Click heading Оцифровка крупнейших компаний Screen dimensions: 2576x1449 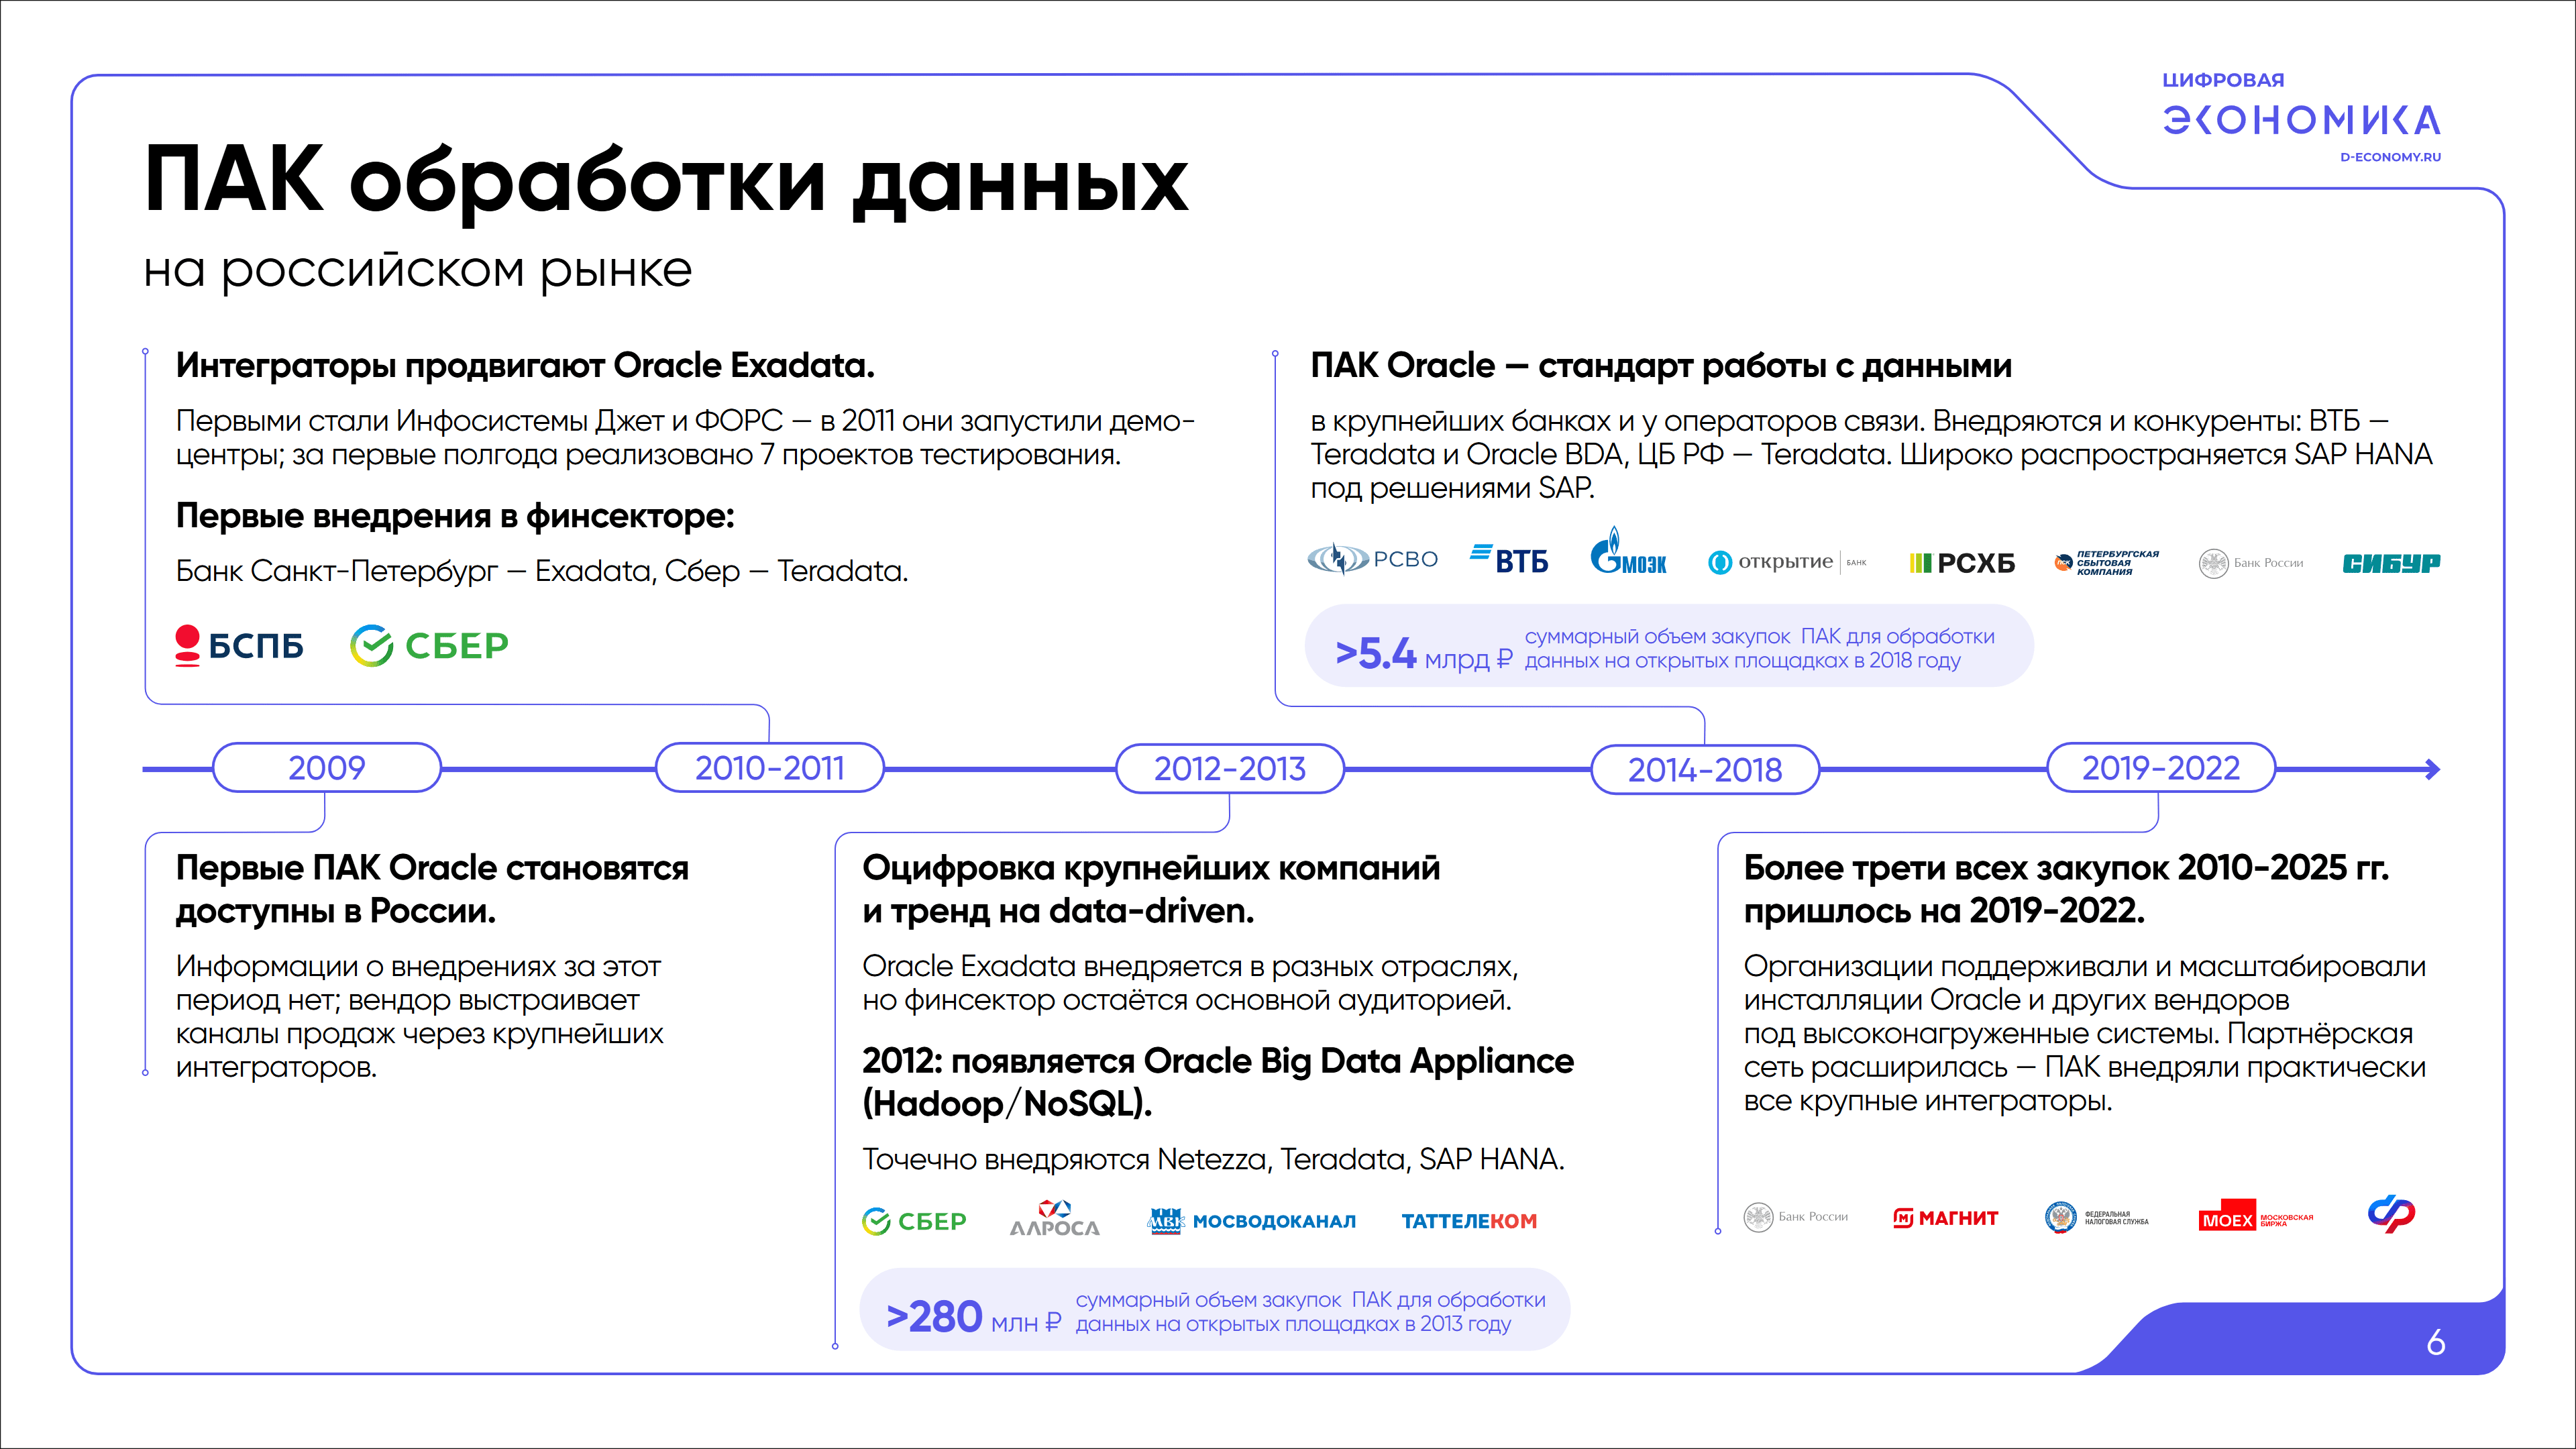pos(1151,889)
